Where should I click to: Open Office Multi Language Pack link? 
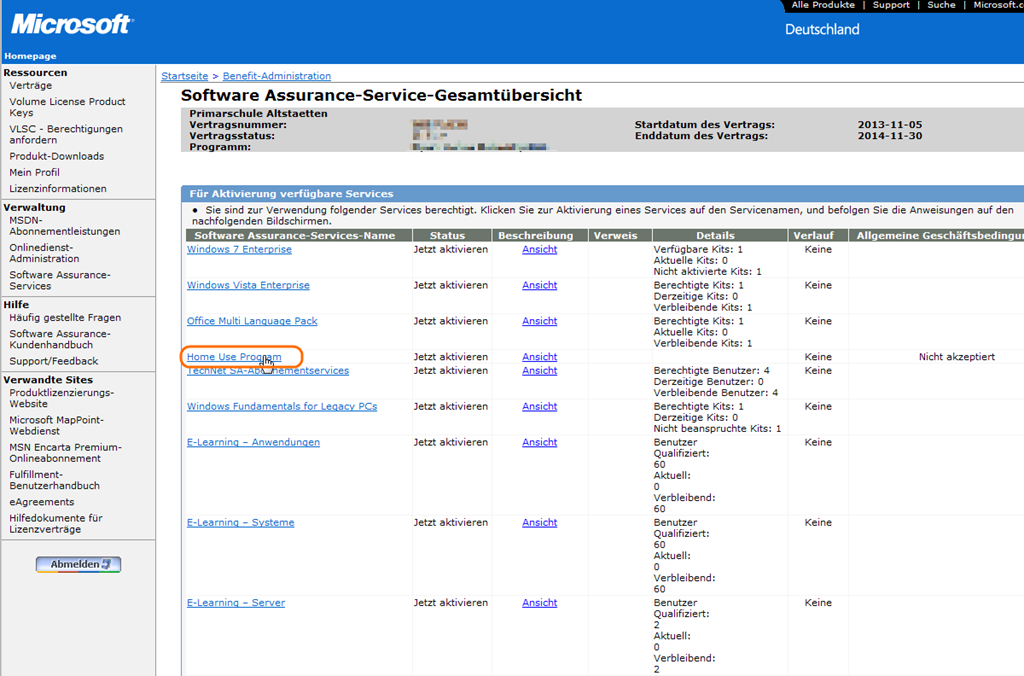pos(252,322)
